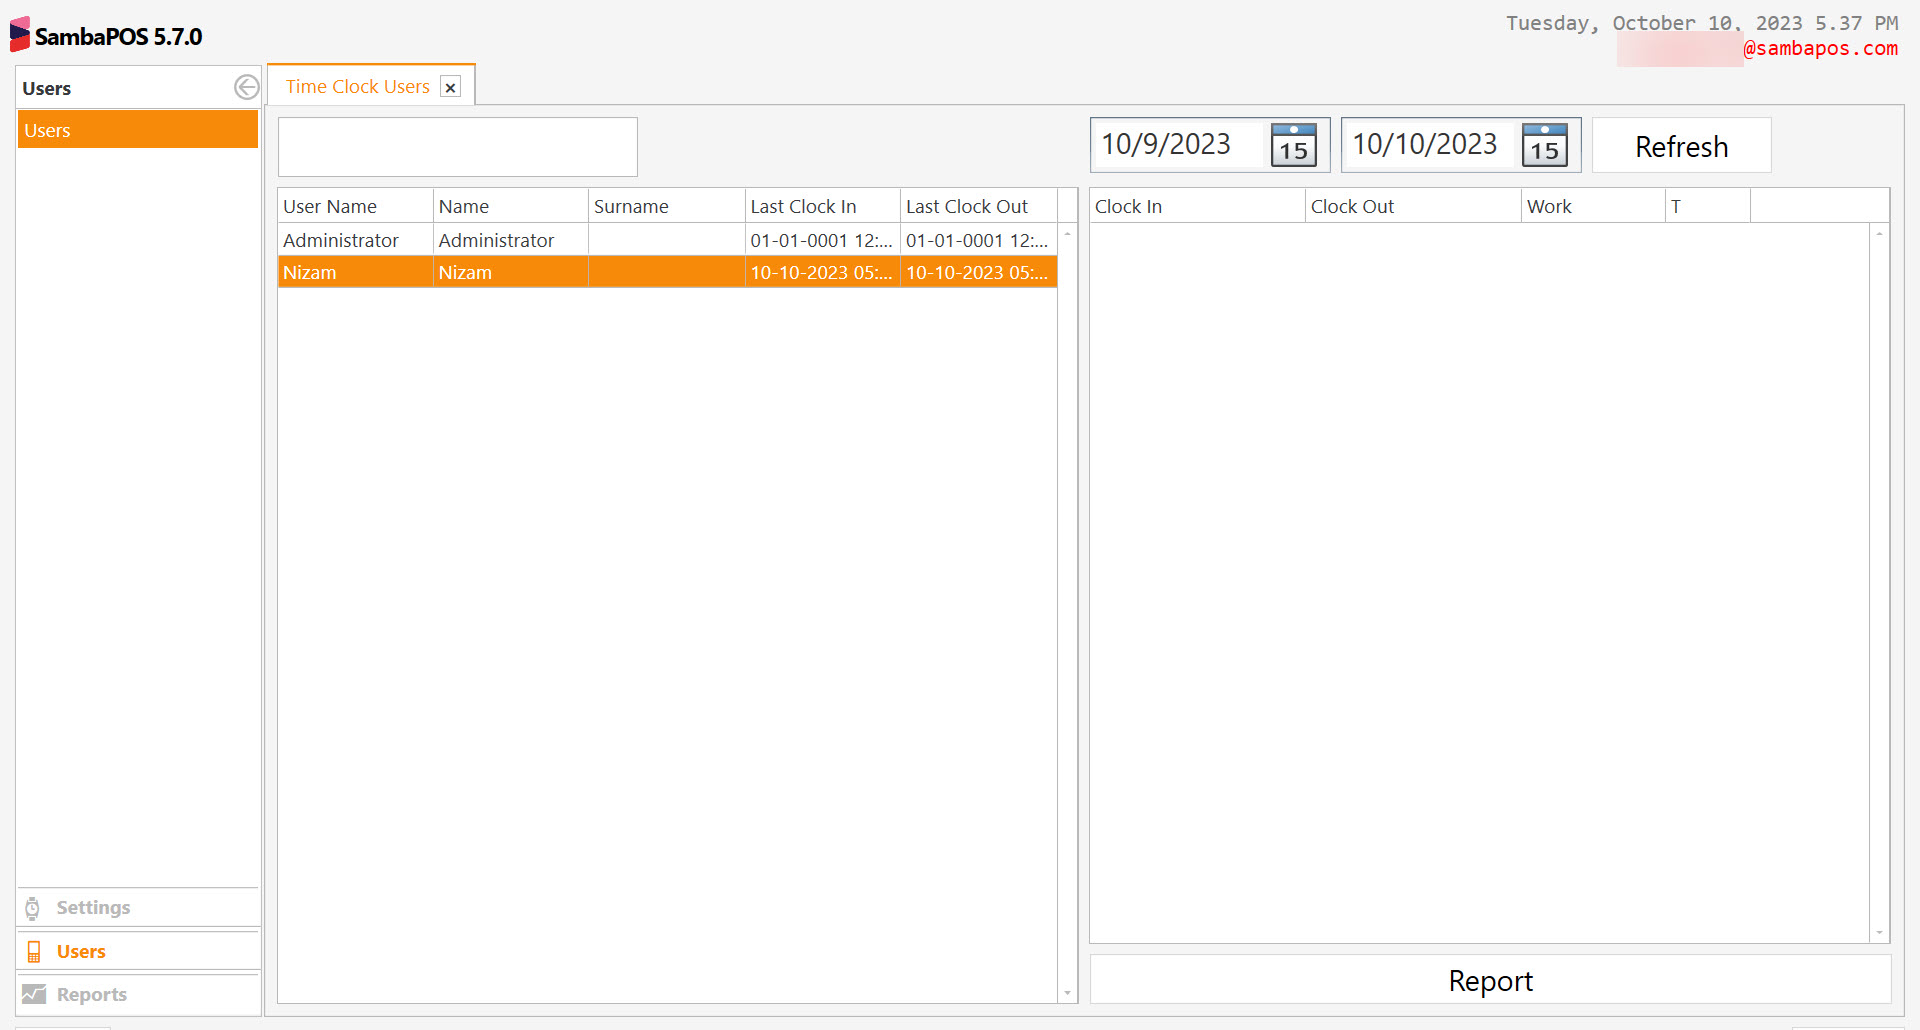Select Users in the left navigation list
Screen dimensions: 1920x1030
(137, 129)
